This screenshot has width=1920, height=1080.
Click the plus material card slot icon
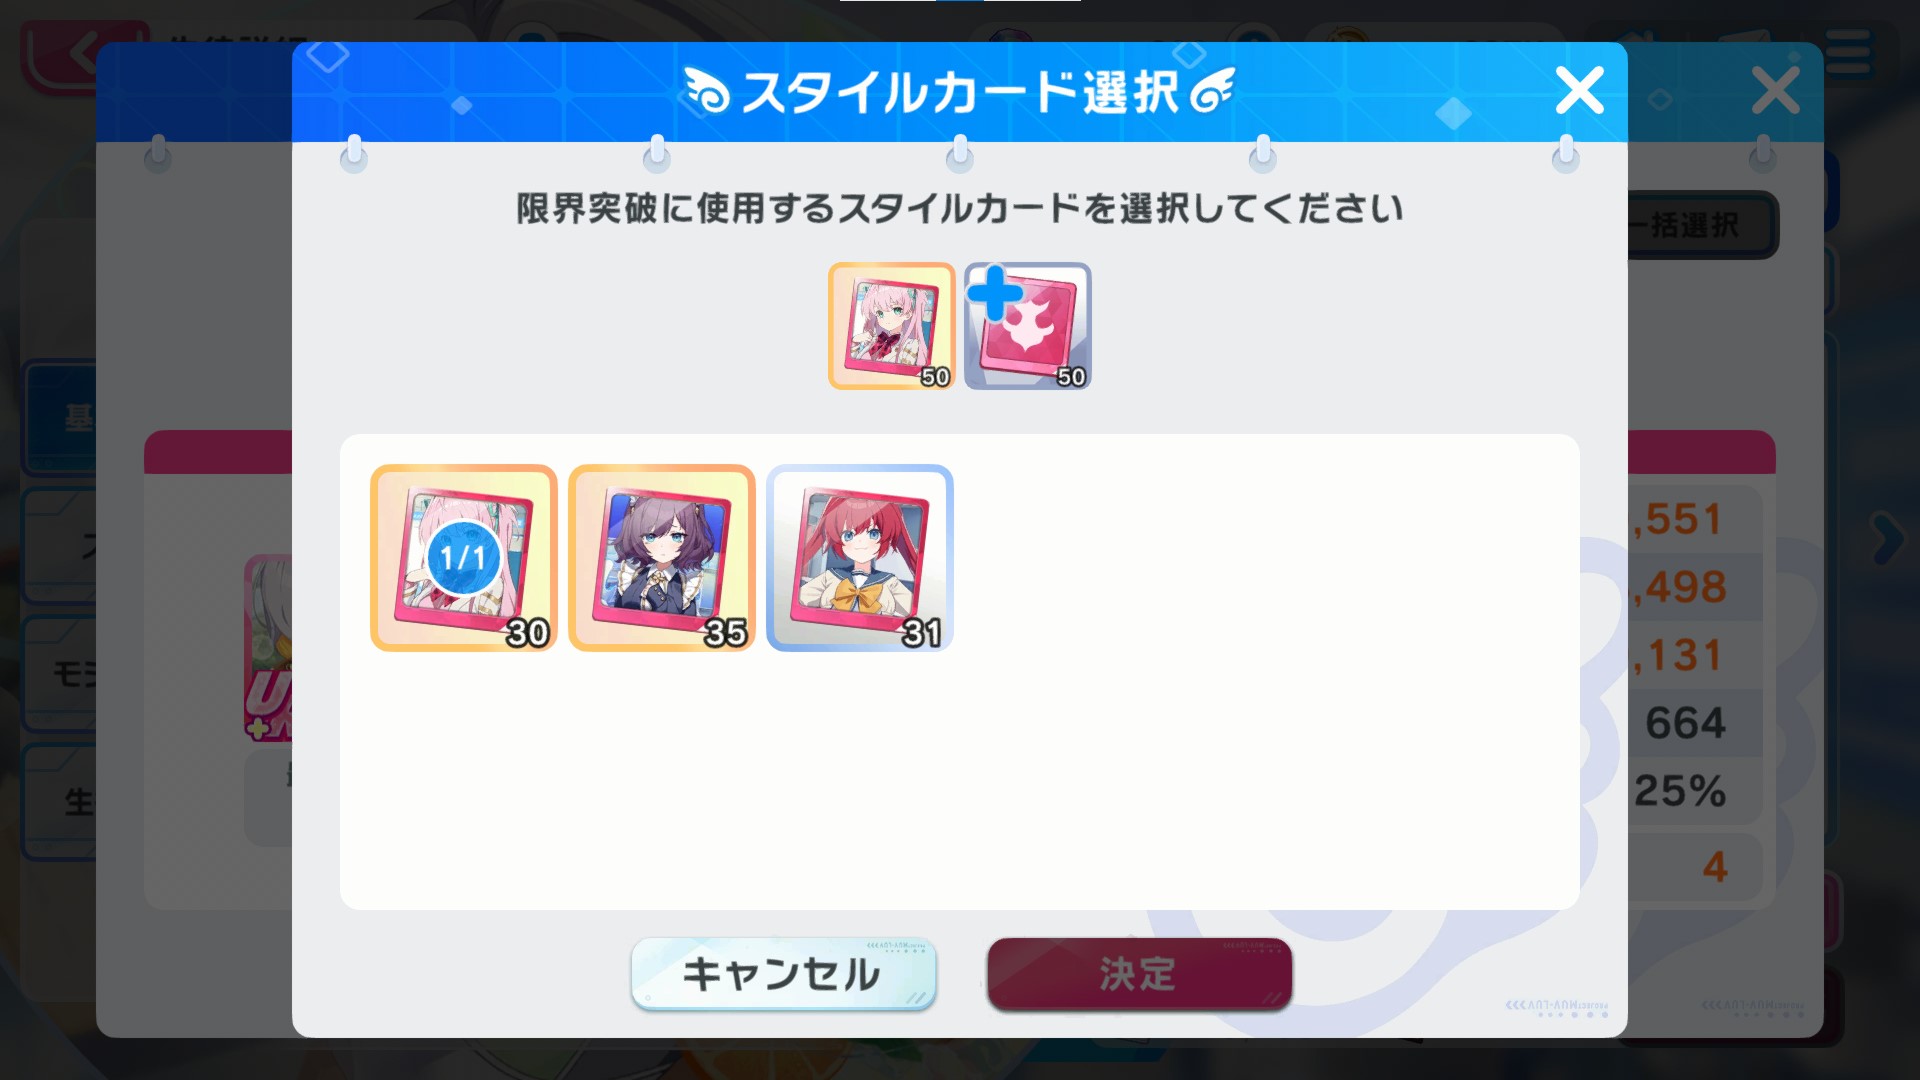[1028, 326]
